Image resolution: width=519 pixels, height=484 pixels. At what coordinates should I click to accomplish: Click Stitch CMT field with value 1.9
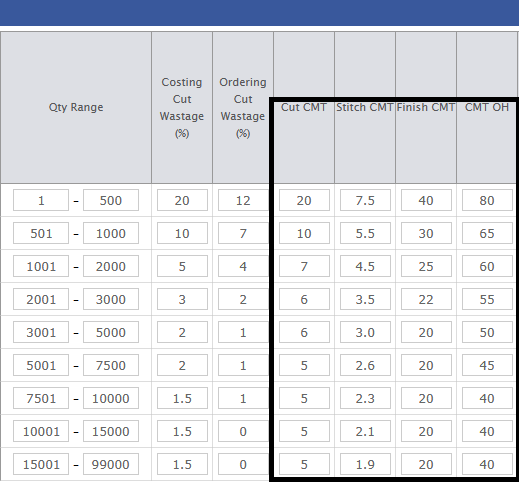[365, 464]
